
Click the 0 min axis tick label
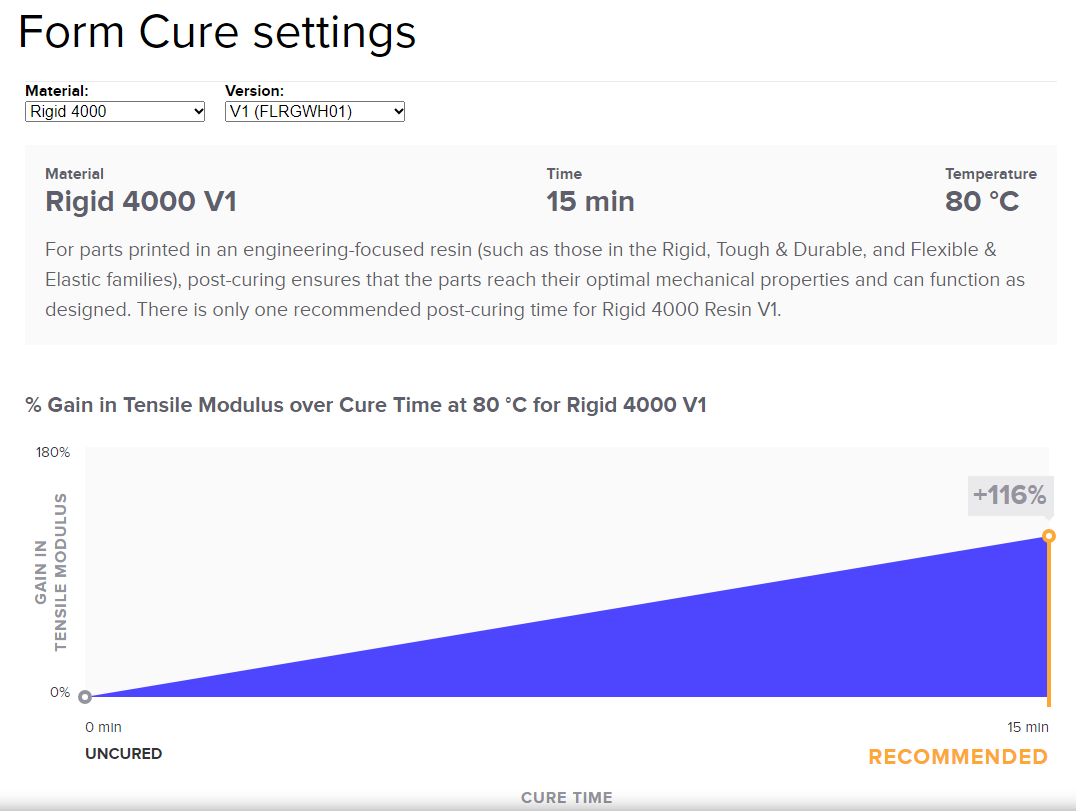tap(104, 727)
